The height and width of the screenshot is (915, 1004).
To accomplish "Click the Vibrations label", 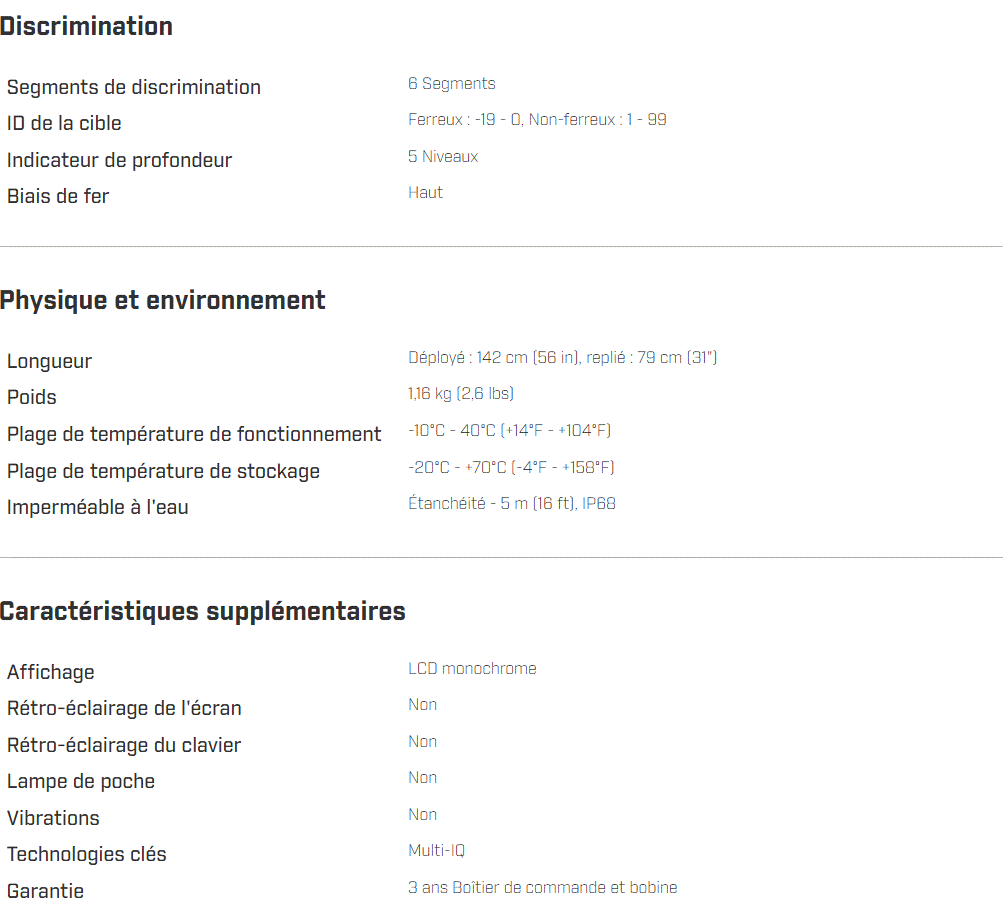I will [x=53, y=818].
